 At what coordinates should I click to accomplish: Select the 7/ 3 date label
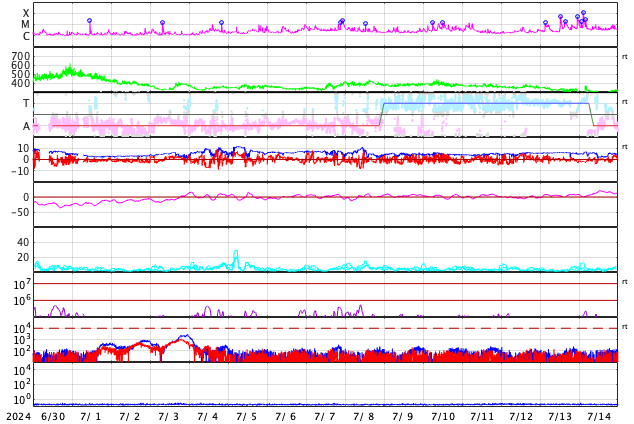pyautogui.click(x=169, y=416)
